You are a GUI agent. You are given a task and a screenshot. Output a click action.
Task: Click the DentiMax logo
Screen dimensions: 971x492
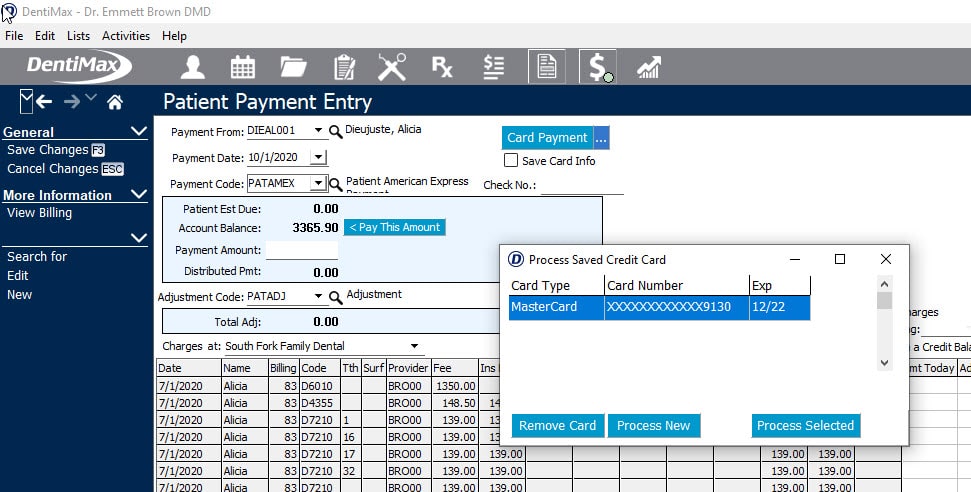79,66
